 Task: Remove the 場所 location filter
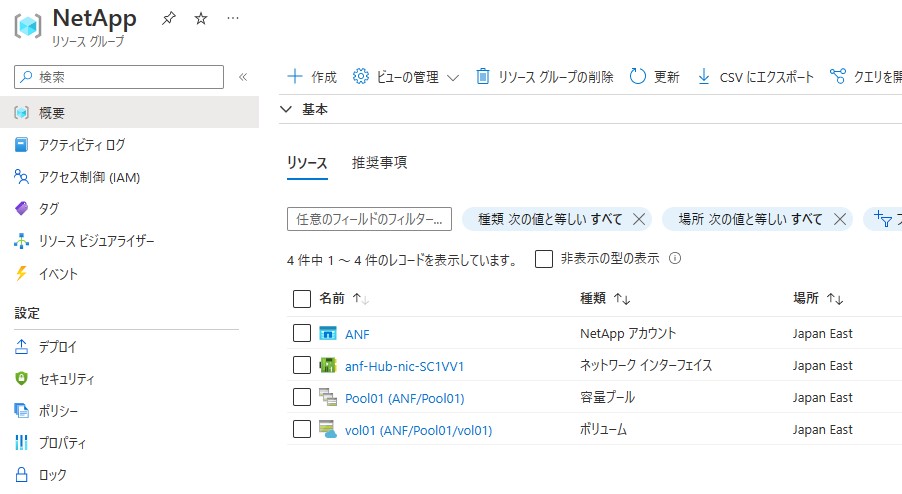pos(839,219)
